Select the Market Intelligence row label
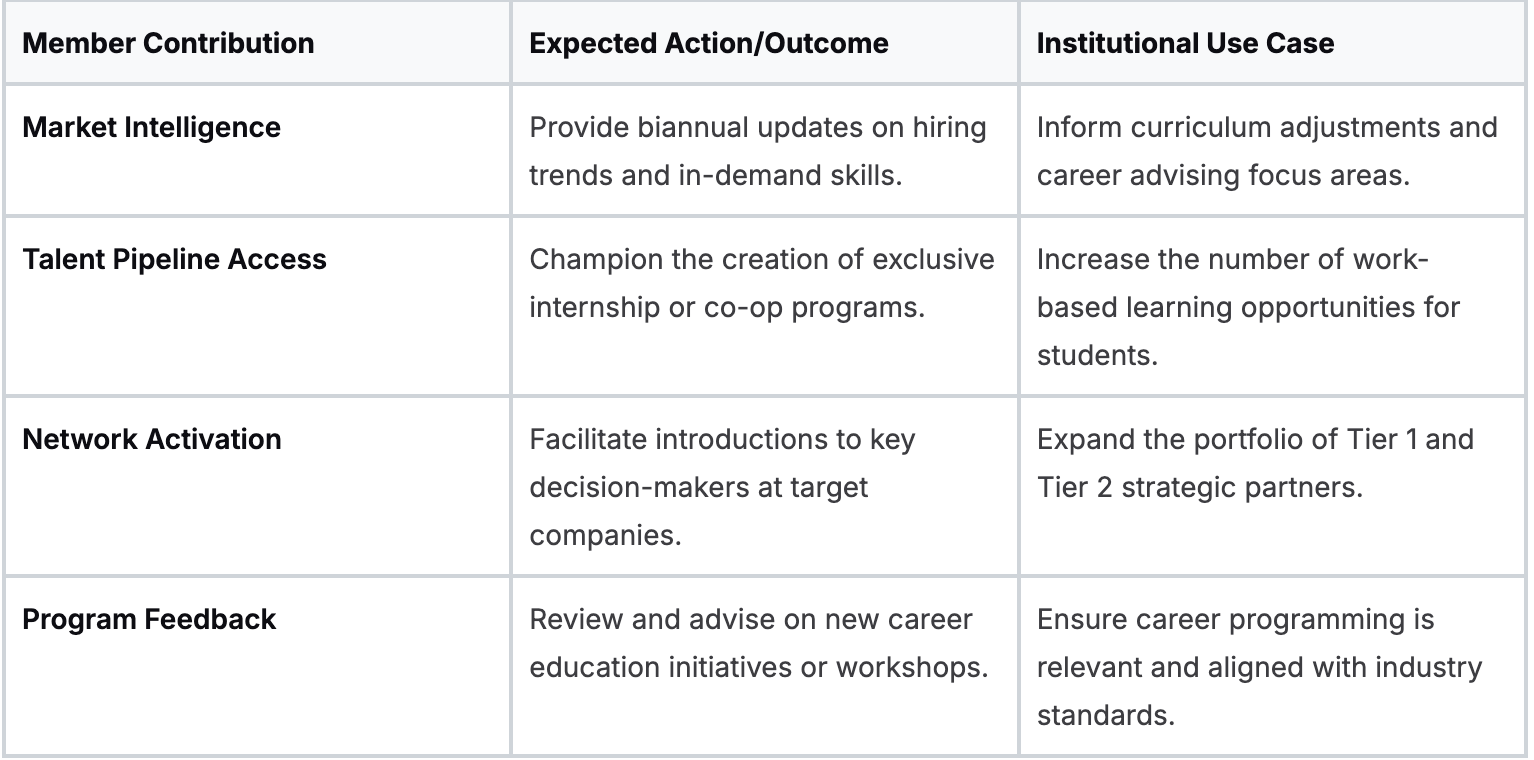 click(151, 128)
